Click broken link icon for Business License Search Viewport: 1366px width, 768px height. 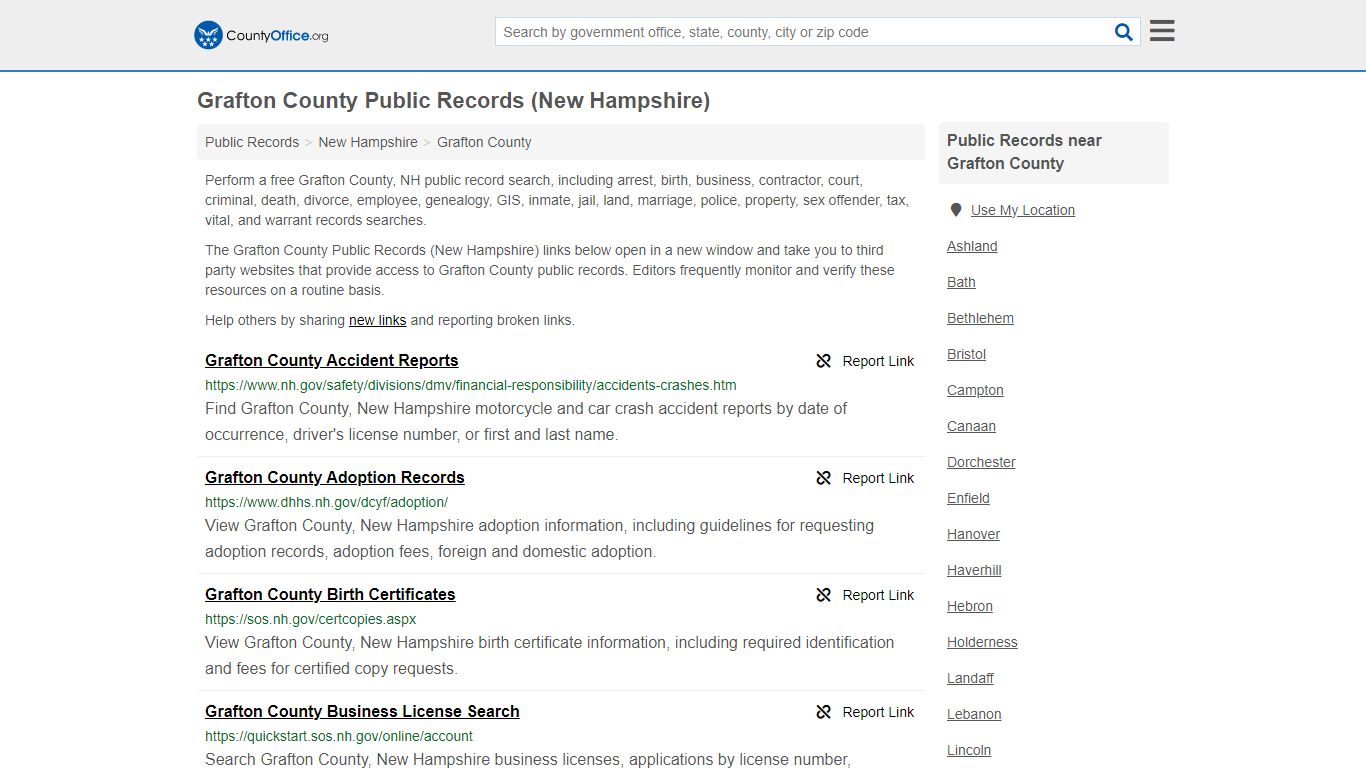coord(824,712)
